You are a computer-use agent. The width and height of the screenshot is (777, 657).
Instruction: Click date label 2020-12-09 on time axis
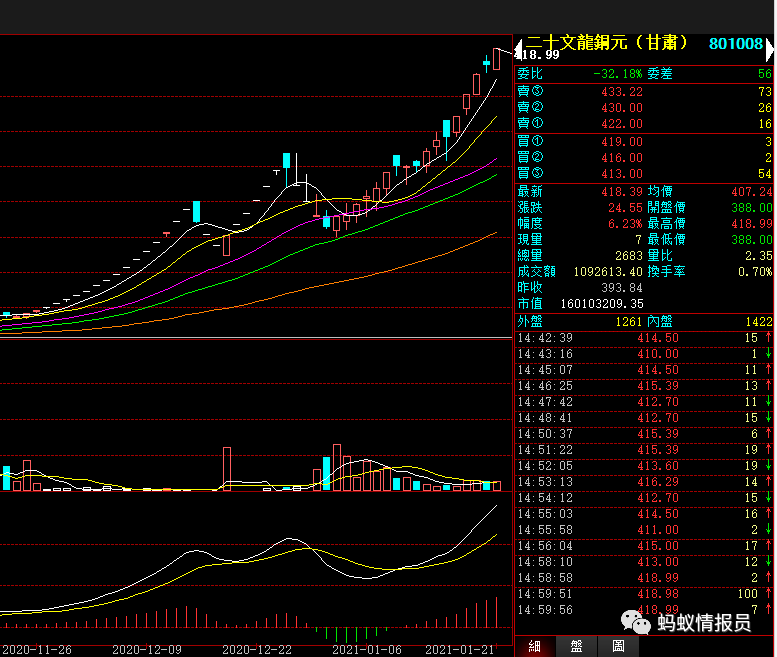[x=147, y=650]
